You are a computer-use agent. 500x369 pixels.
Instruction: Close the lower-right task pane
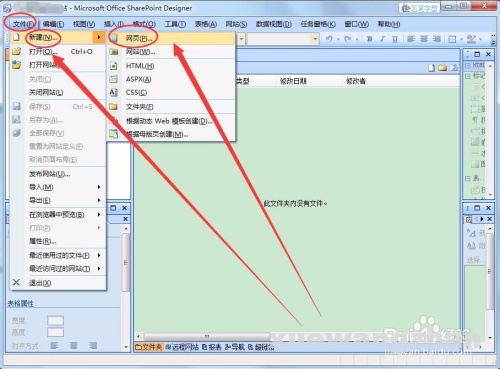pyautogui.click(x=488, y=208)
